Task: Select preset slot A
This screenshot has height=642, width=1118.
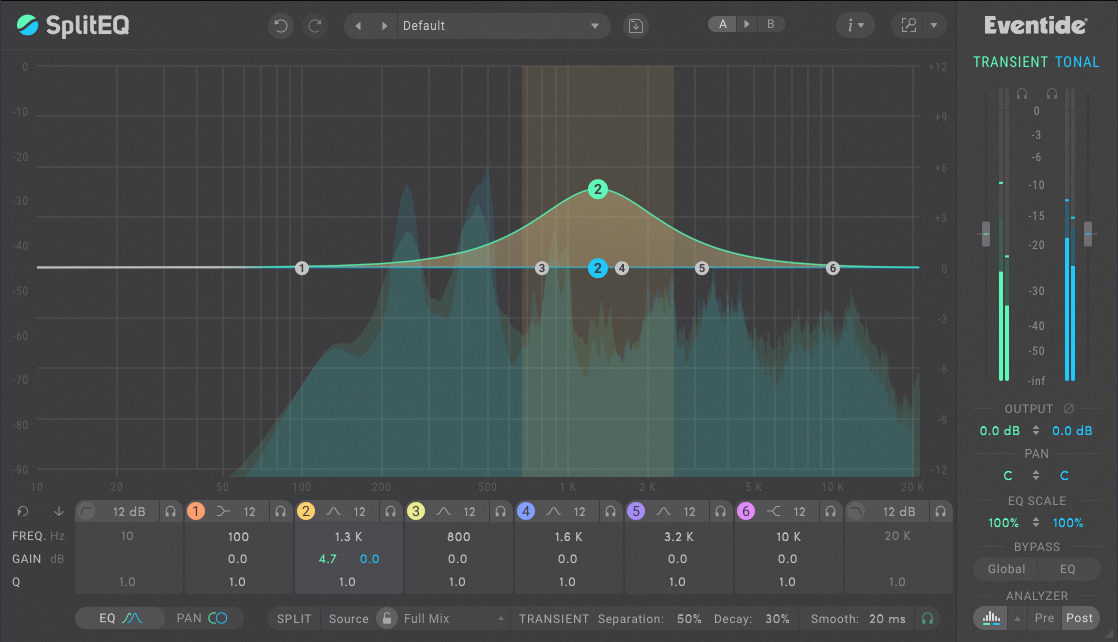Action: pos(722,24)
